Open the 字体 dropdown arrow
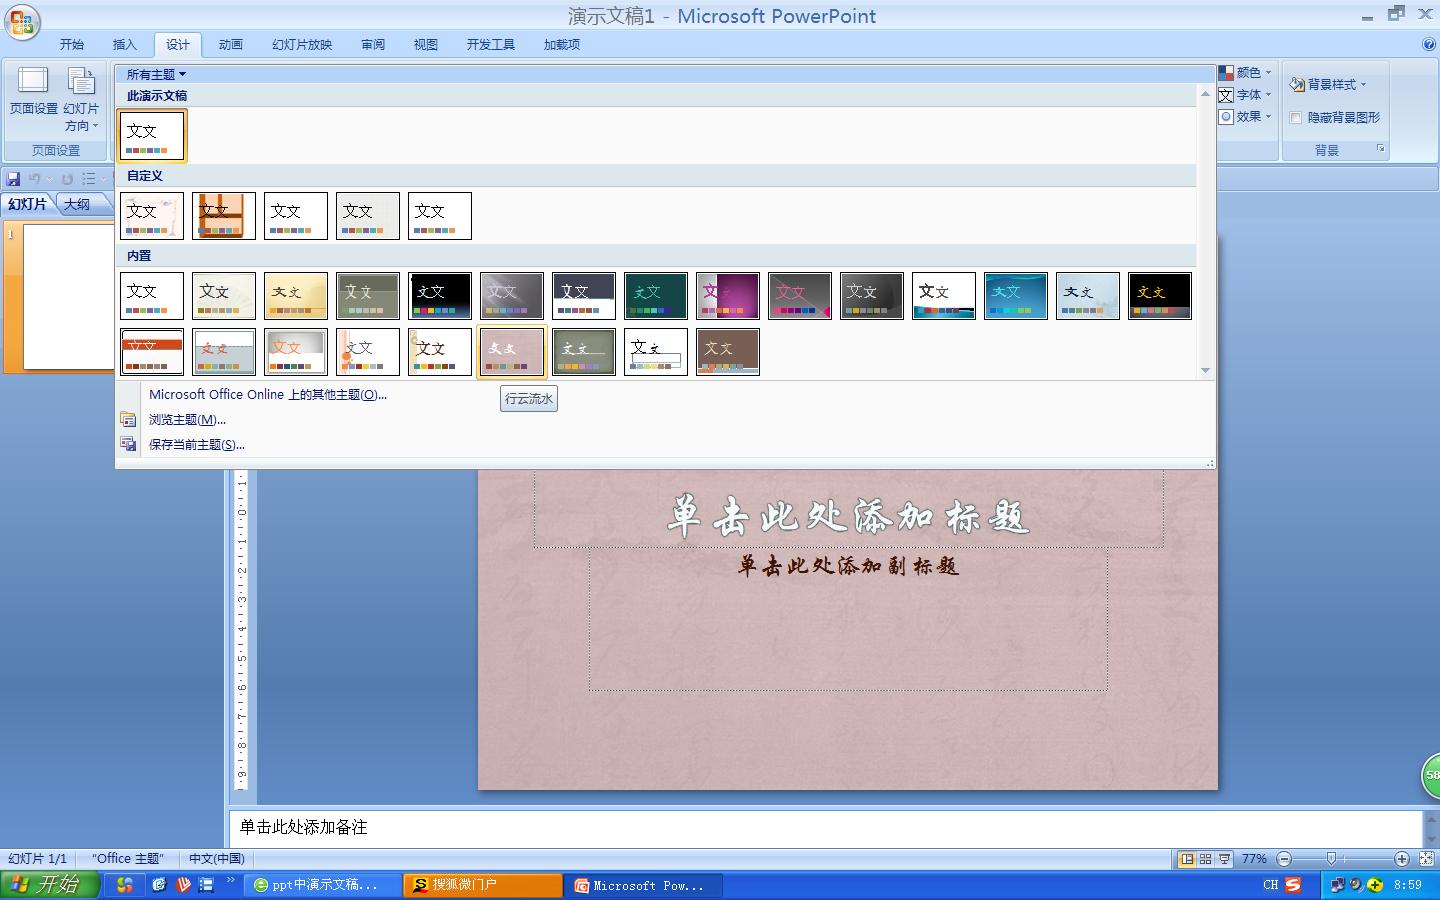This screenshot has height=900, width=1440. pos(1268,95)
